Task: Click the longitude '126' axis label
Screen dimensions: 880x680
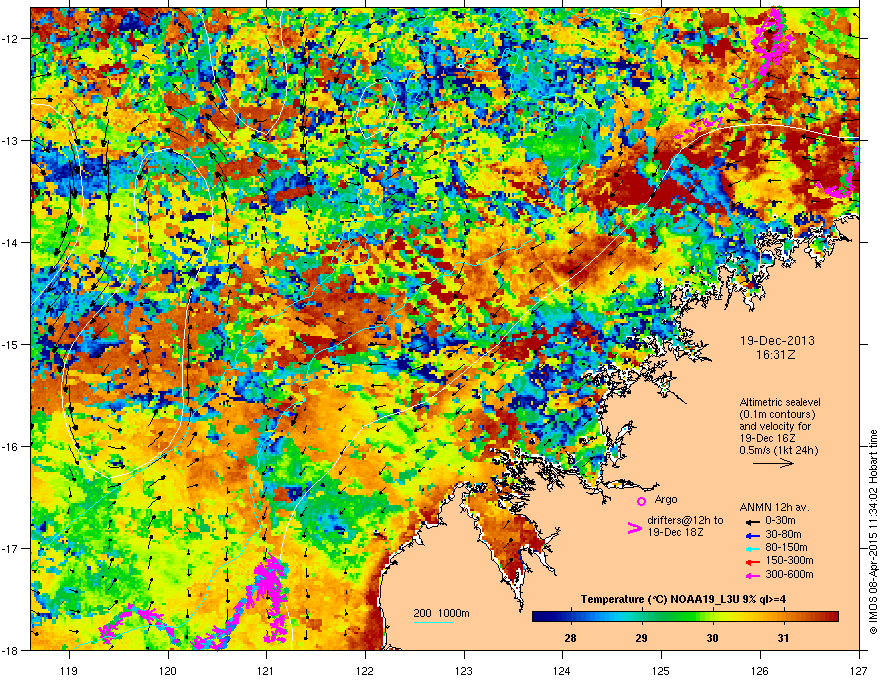Action: point(760,670)
